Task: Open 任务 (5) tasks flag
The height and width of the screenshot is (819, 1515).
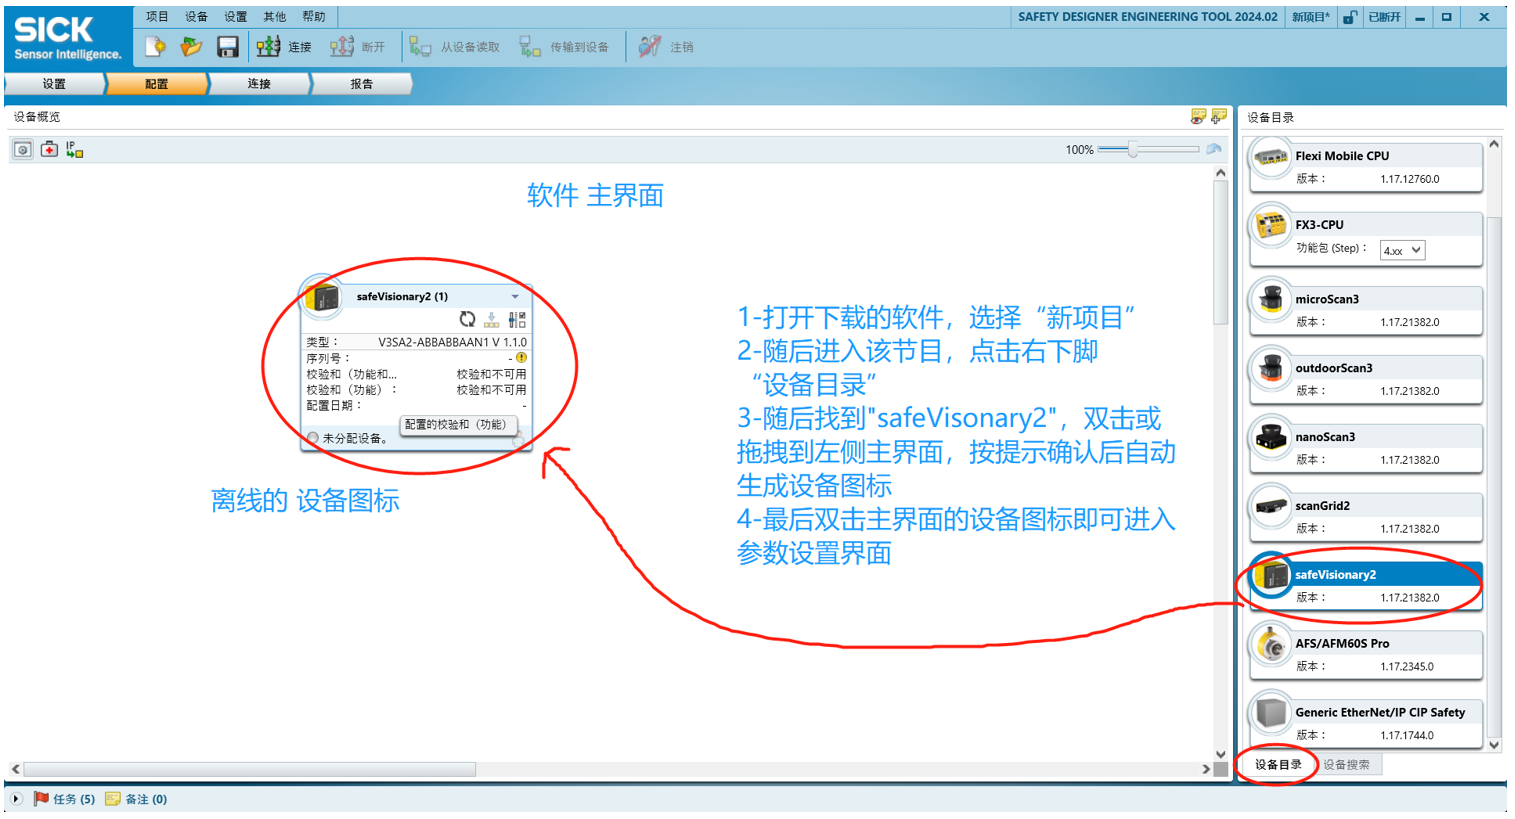Action: click(x=65, y=799)
